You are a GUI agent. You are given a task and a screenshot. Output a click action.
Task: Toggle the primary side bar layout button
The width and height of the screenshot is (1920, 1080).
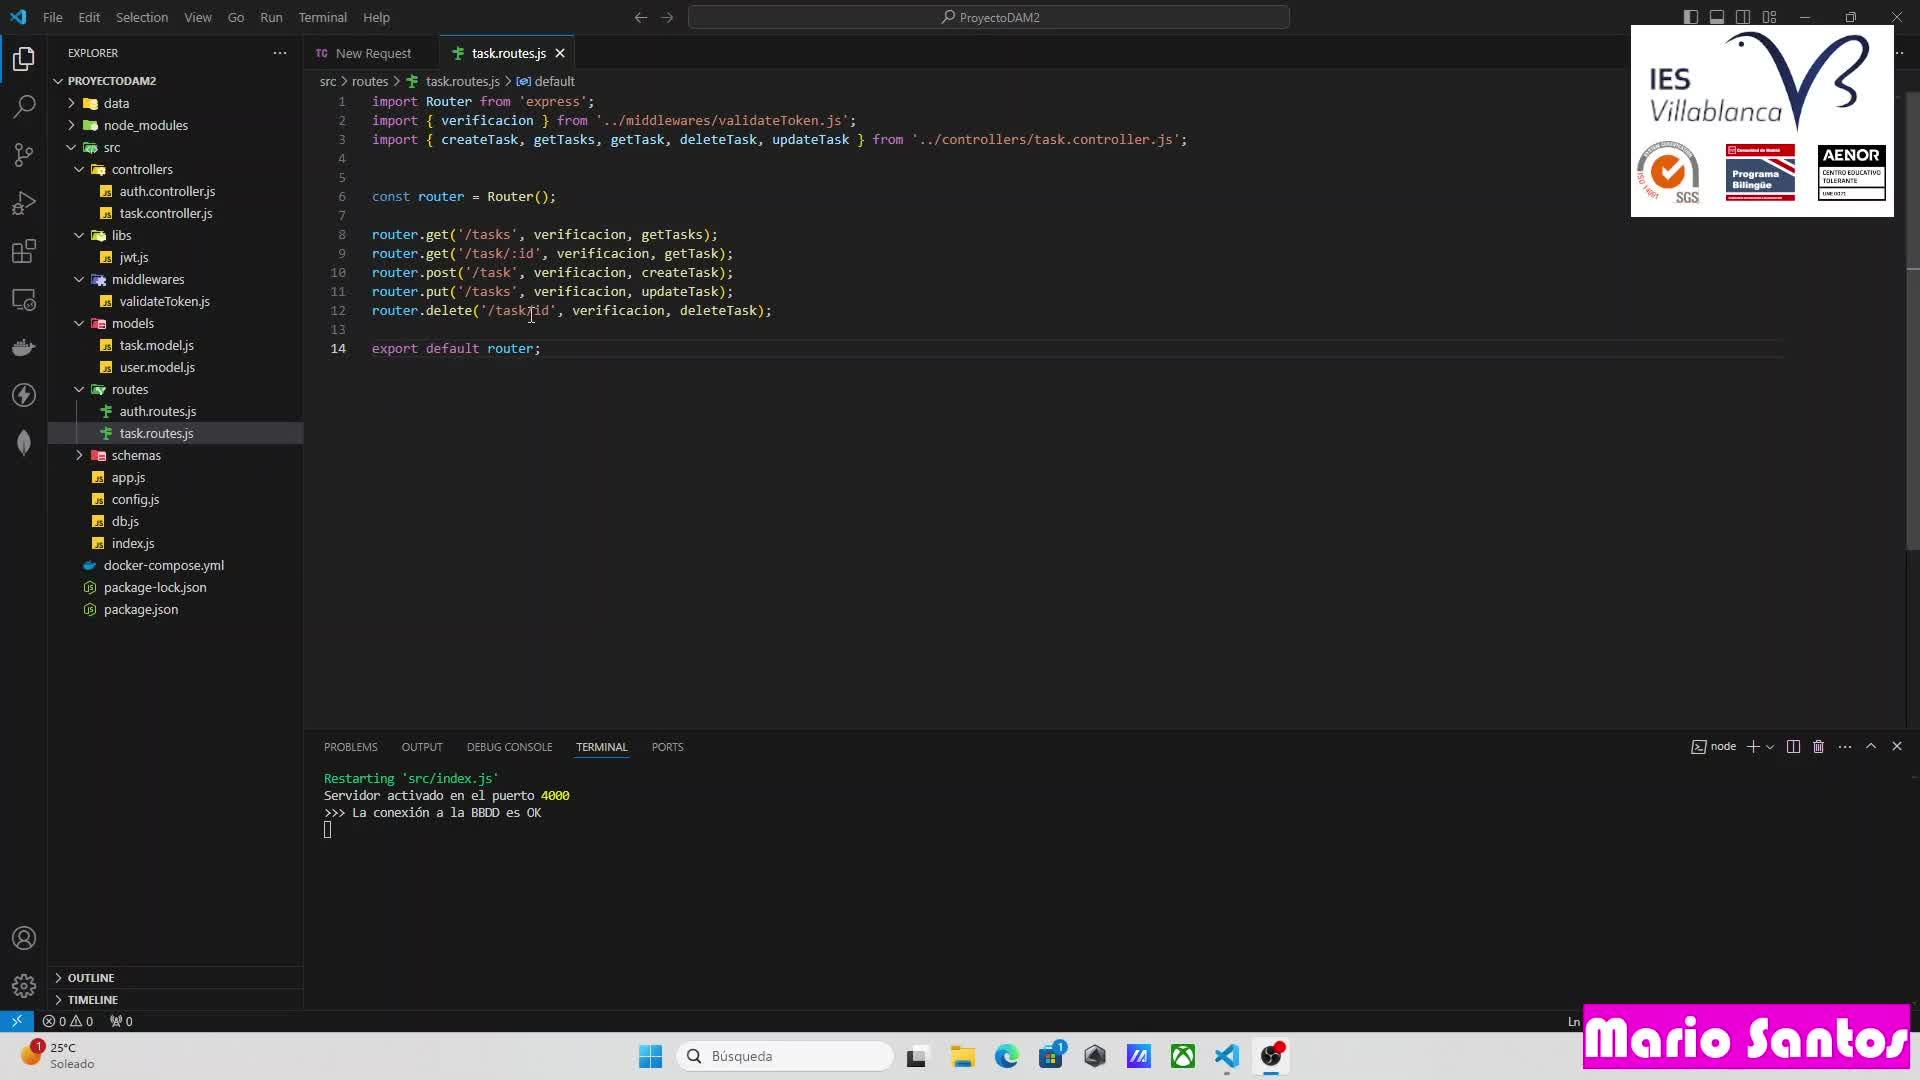(1691, 17)
